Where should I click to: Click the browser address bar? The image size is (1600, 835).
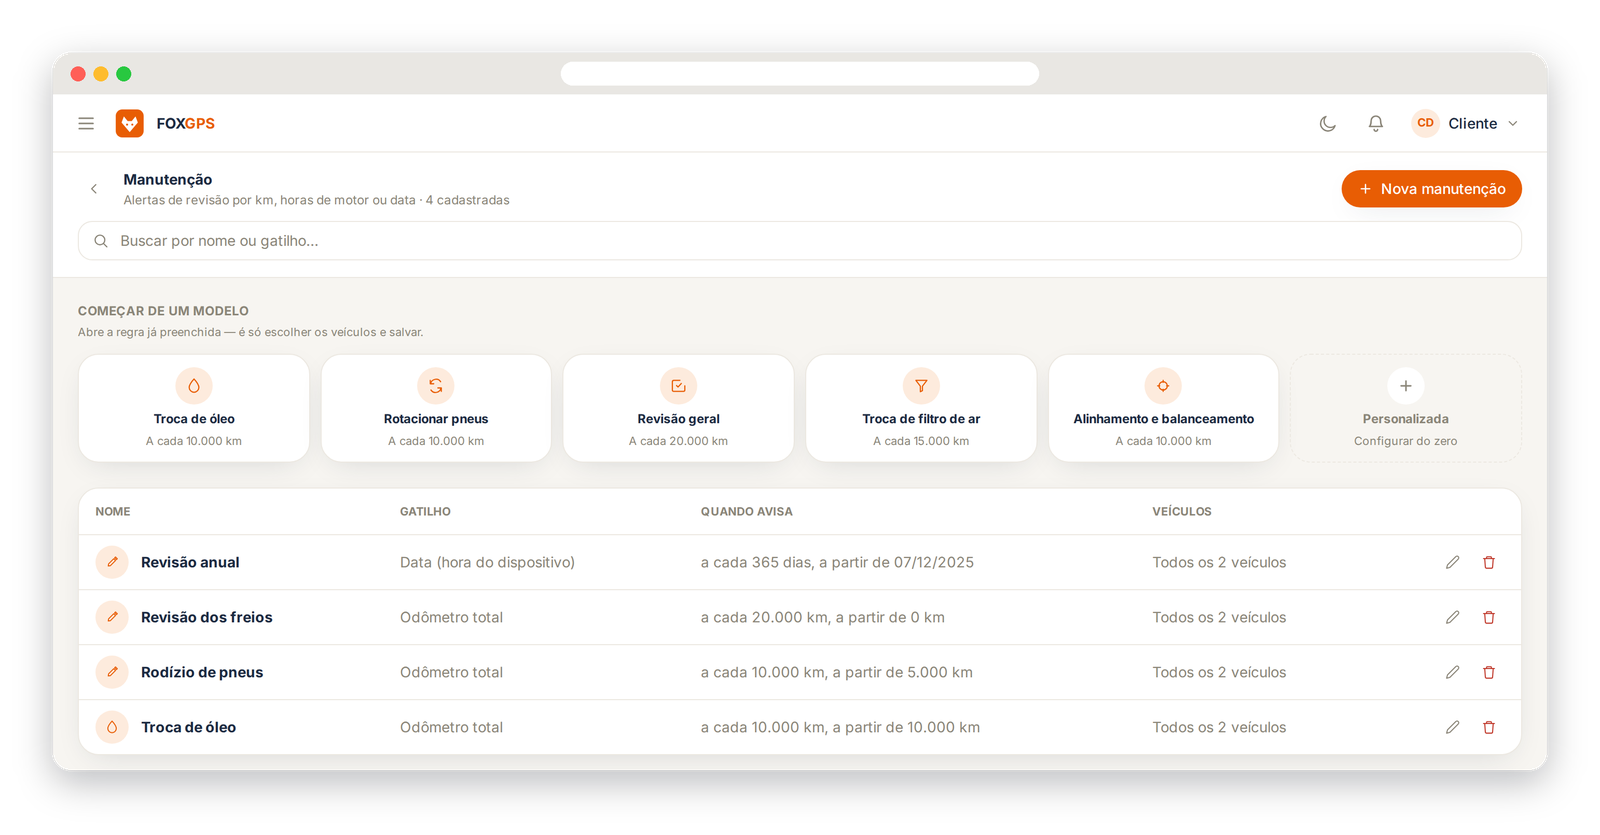800,74
